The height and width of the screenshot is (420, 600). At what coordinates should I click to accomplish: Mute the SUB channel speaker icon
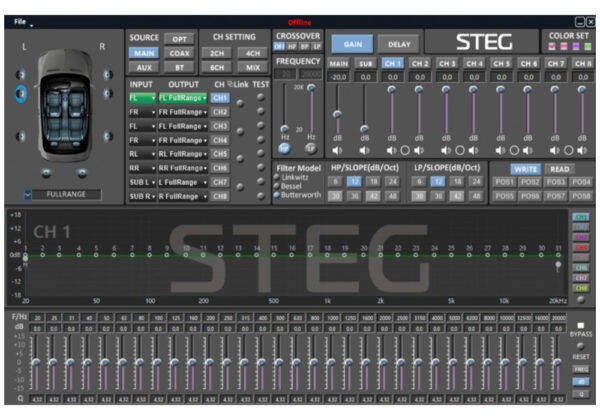click(x=364, y=149)
